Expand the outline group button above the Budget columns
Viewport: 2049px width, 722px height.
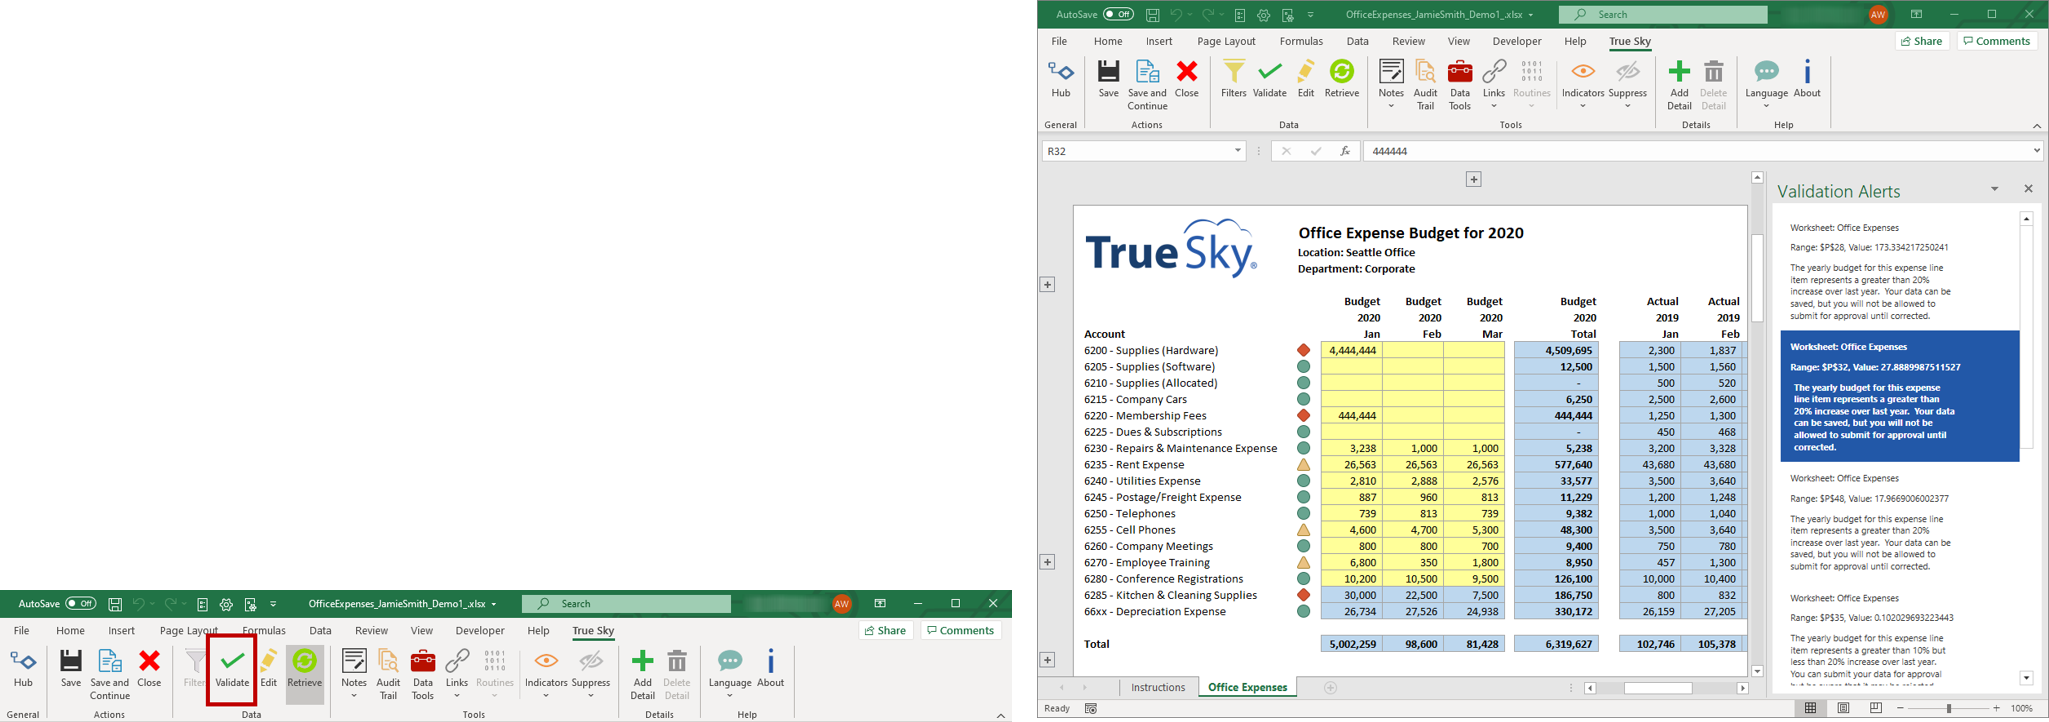pos(1473,179)
